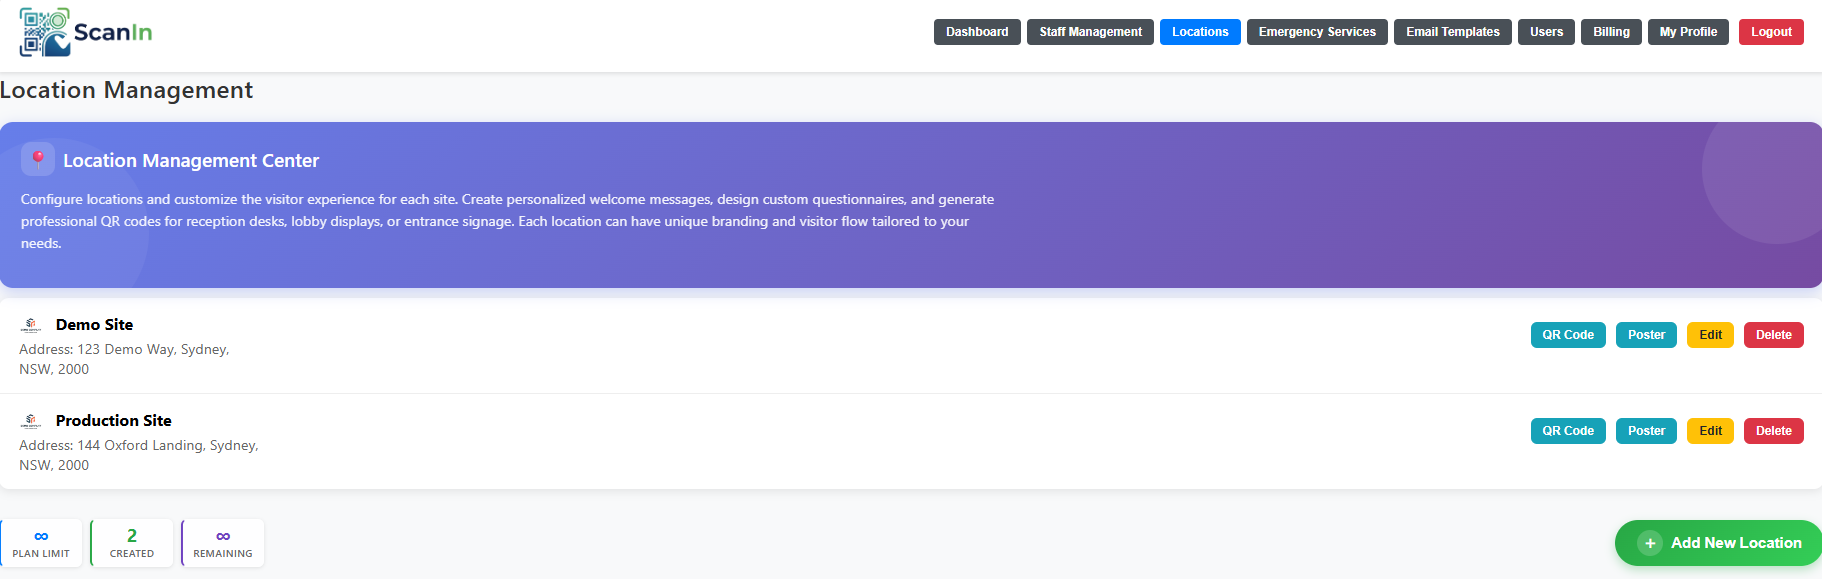Go to Staff Management
The width and height of the screenshot is (1822, 579).
coord(1090,32)
